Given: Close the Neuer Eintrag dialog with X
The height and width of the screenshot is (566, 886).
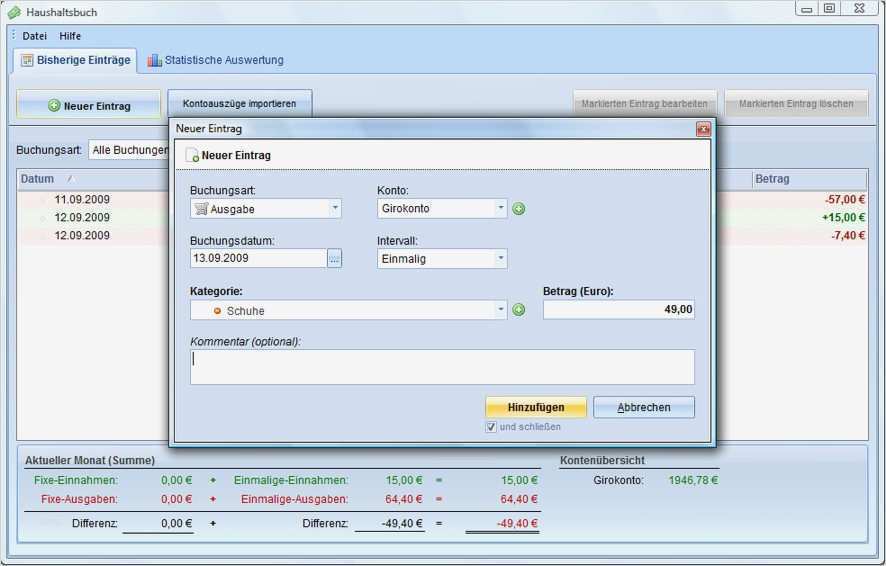Looking at the screenshot, I should pos(703,129).
